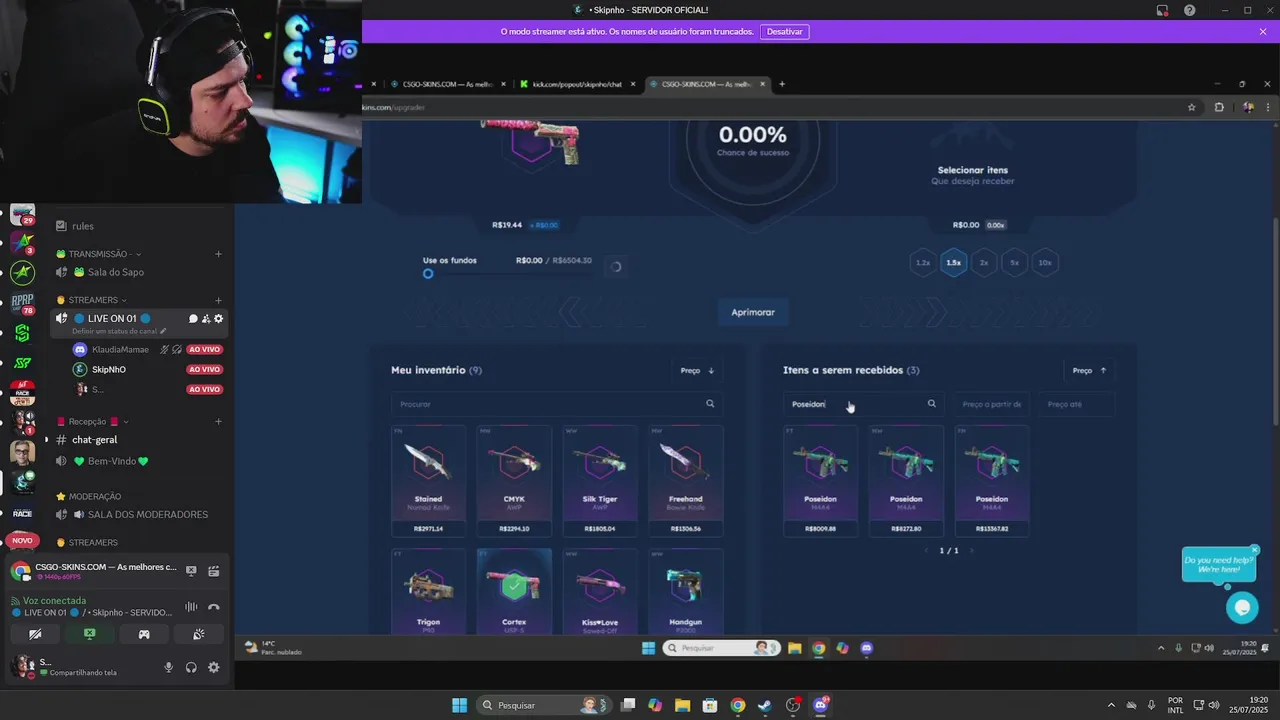Open the LIVE ON 01 channel settings gear
Screen dimensions: 1280x720
tap(219, 319)
